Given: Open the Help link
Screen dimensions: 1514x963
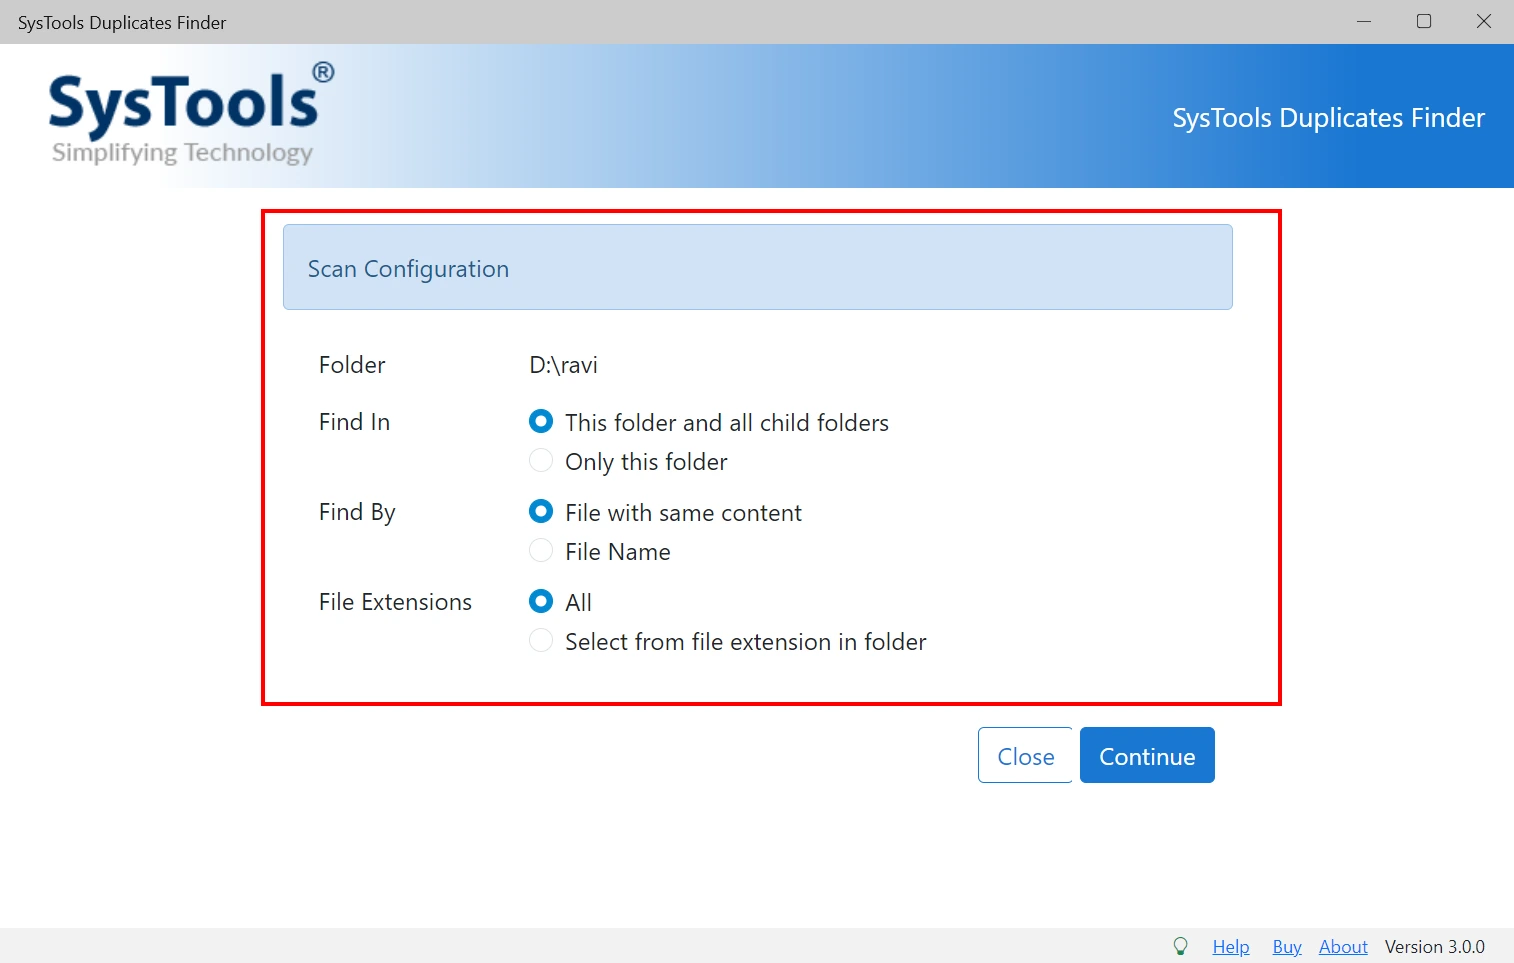Looking at the screenshot, I should 1231,946.
